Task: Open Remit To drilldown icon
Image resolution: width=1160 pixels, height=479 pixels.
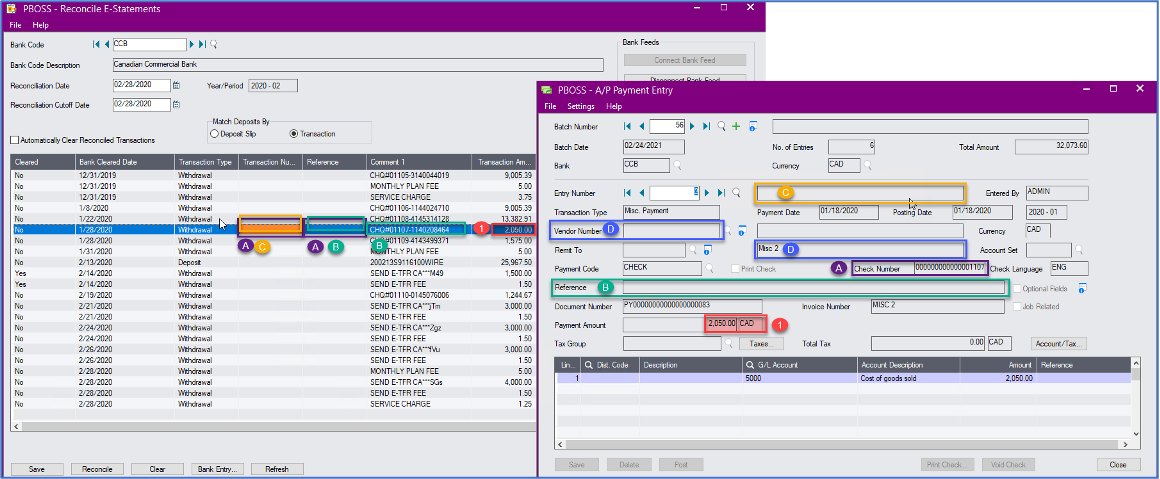Action: tap(707, 250)
